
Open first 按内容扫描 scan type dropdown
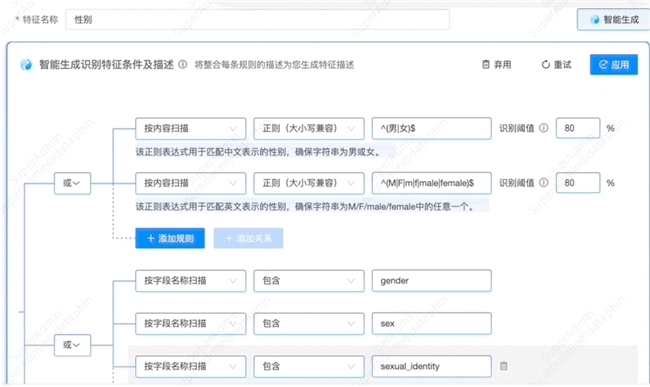tap(190, 128)
